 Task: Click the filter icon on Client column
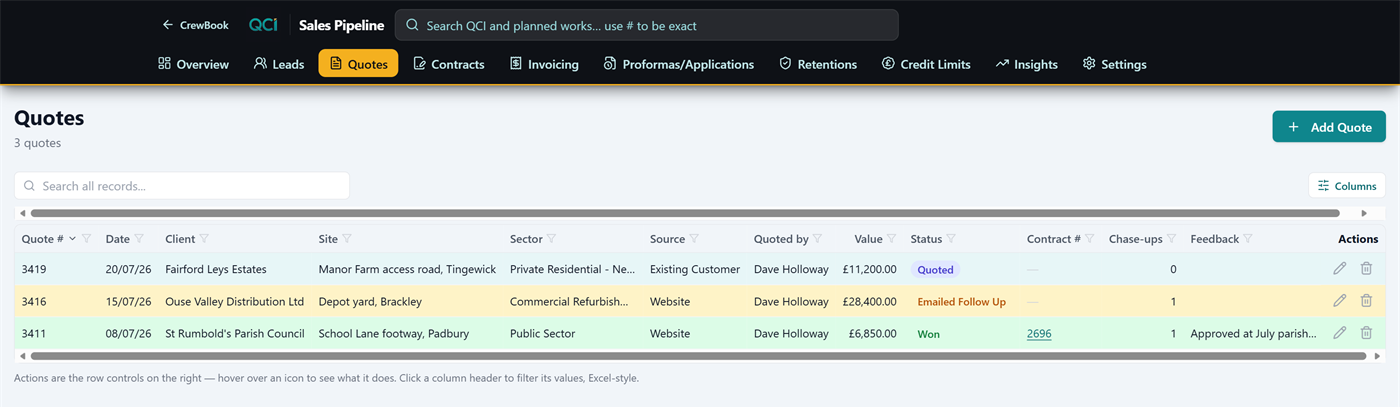pyautogui.click(x=204, y=239)
